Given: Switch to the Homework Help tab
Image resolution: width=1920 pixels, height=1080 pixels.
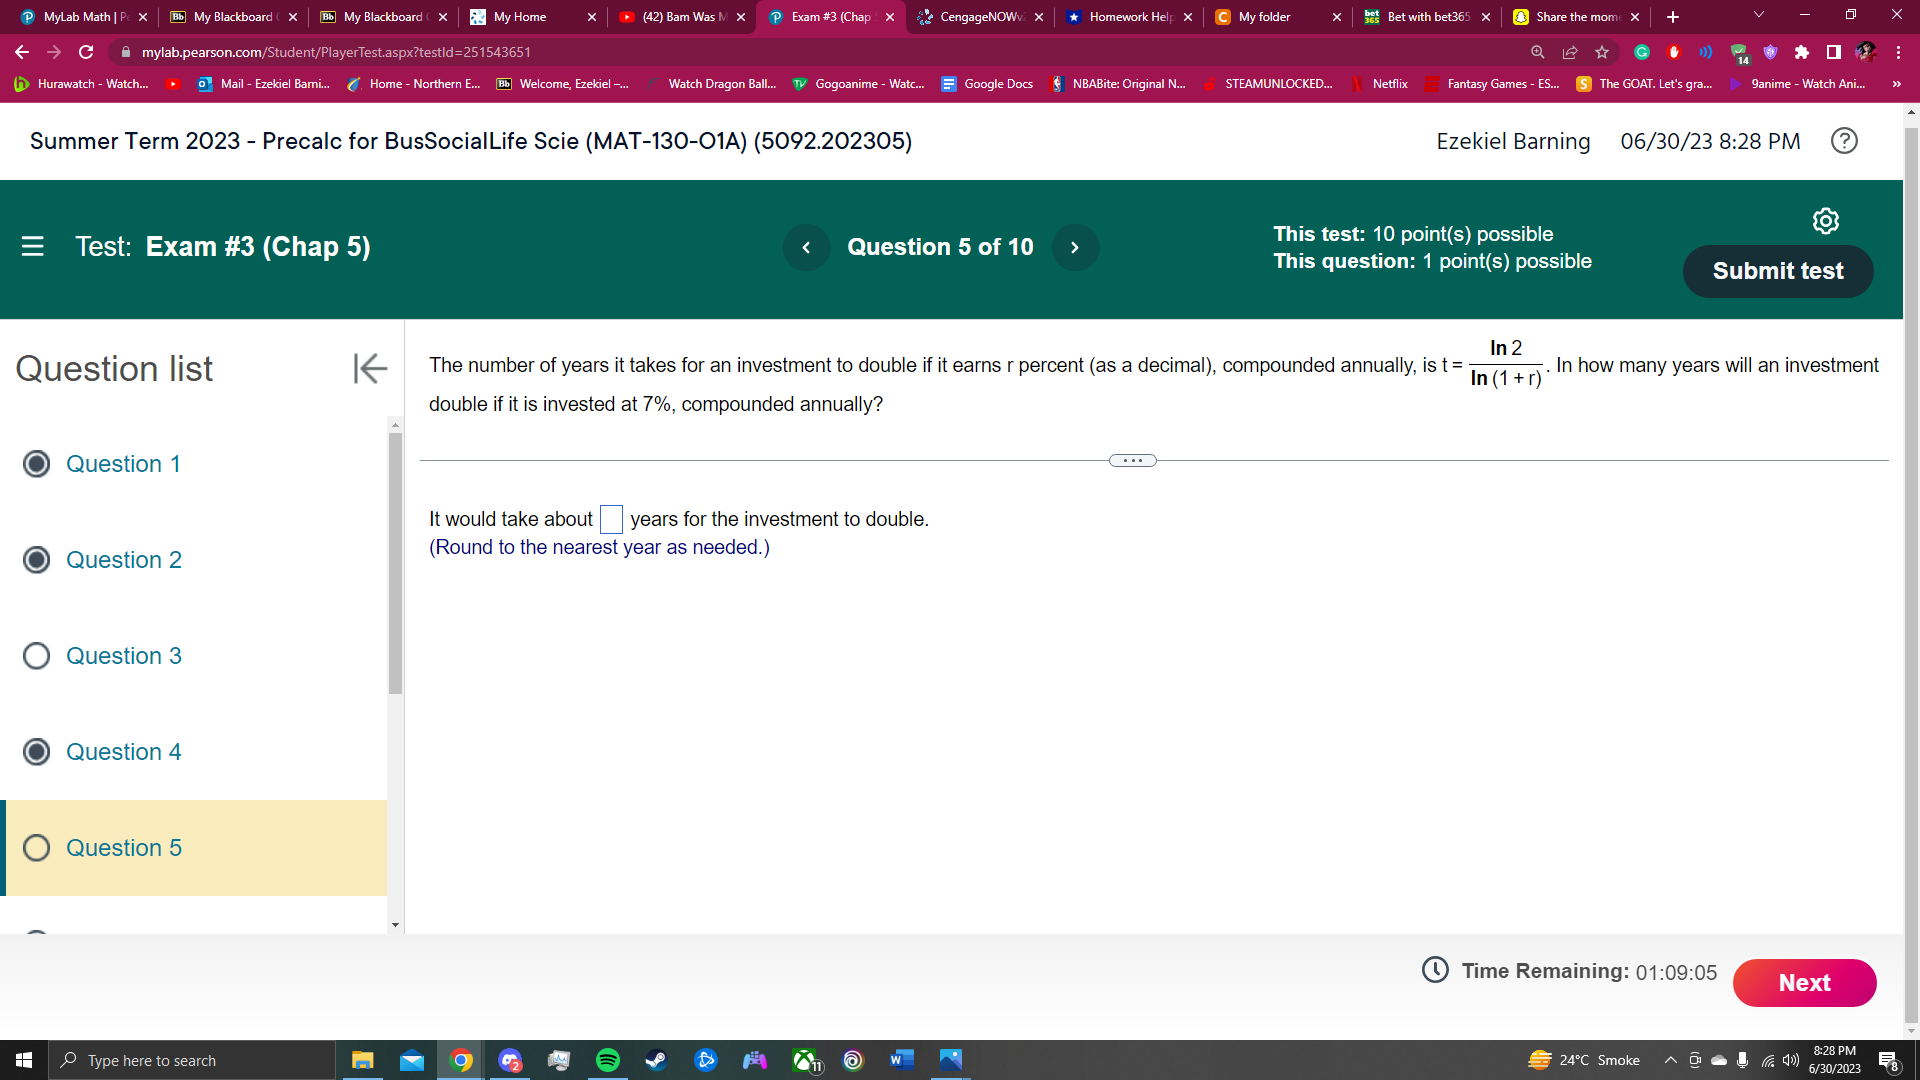Looking at the screenshot, I should (x=1128, y=17).
